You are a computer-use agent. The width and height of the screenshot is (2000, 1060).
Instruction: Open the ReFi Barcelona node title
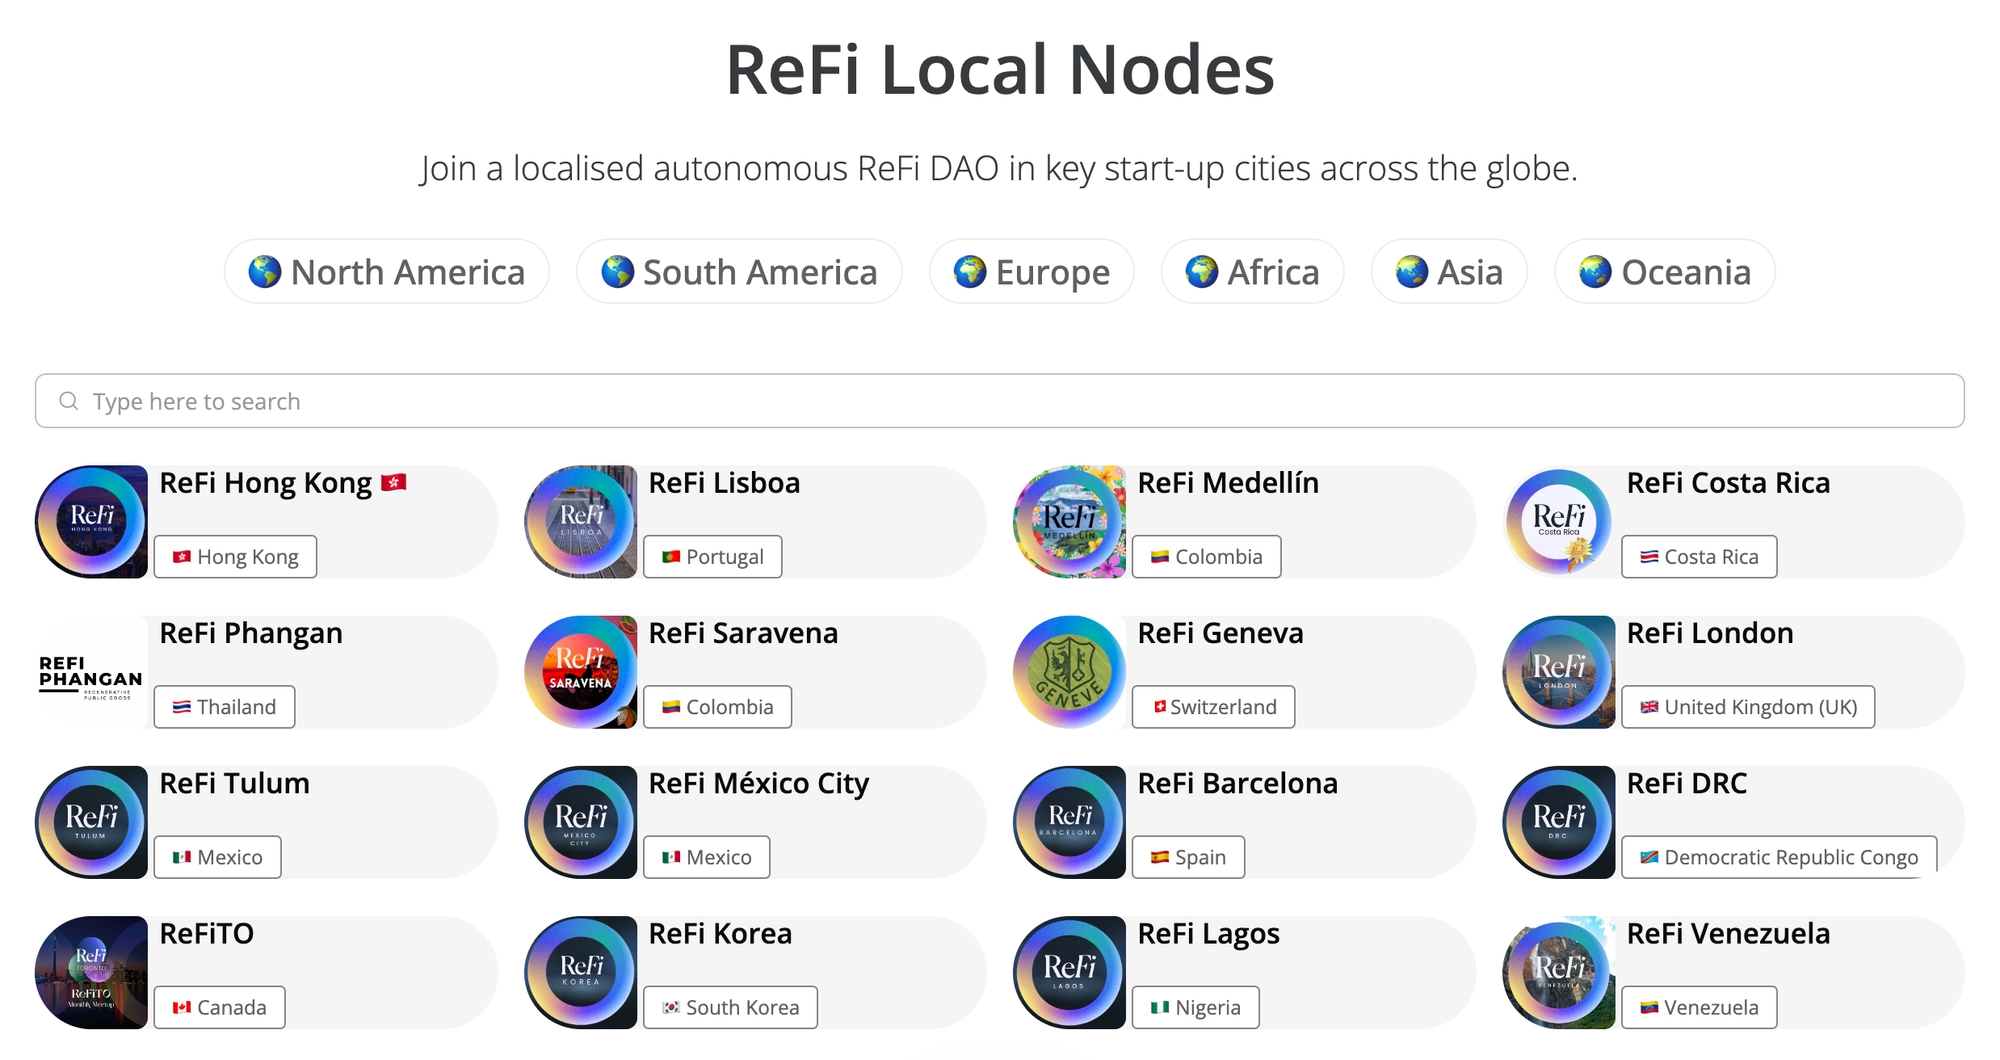point(1237,783)
